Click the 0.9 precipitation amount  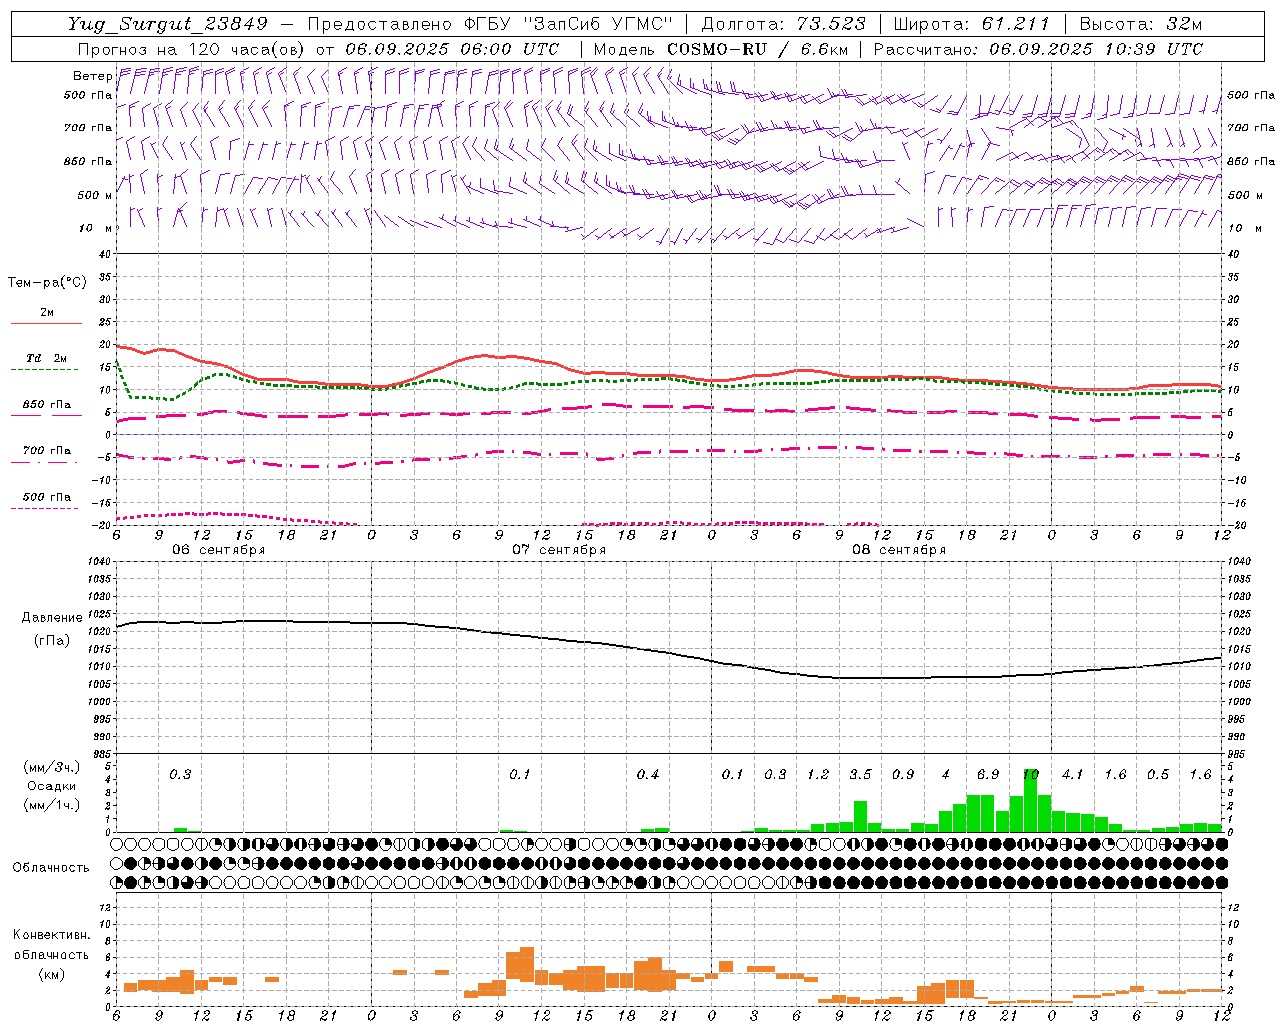903,774
